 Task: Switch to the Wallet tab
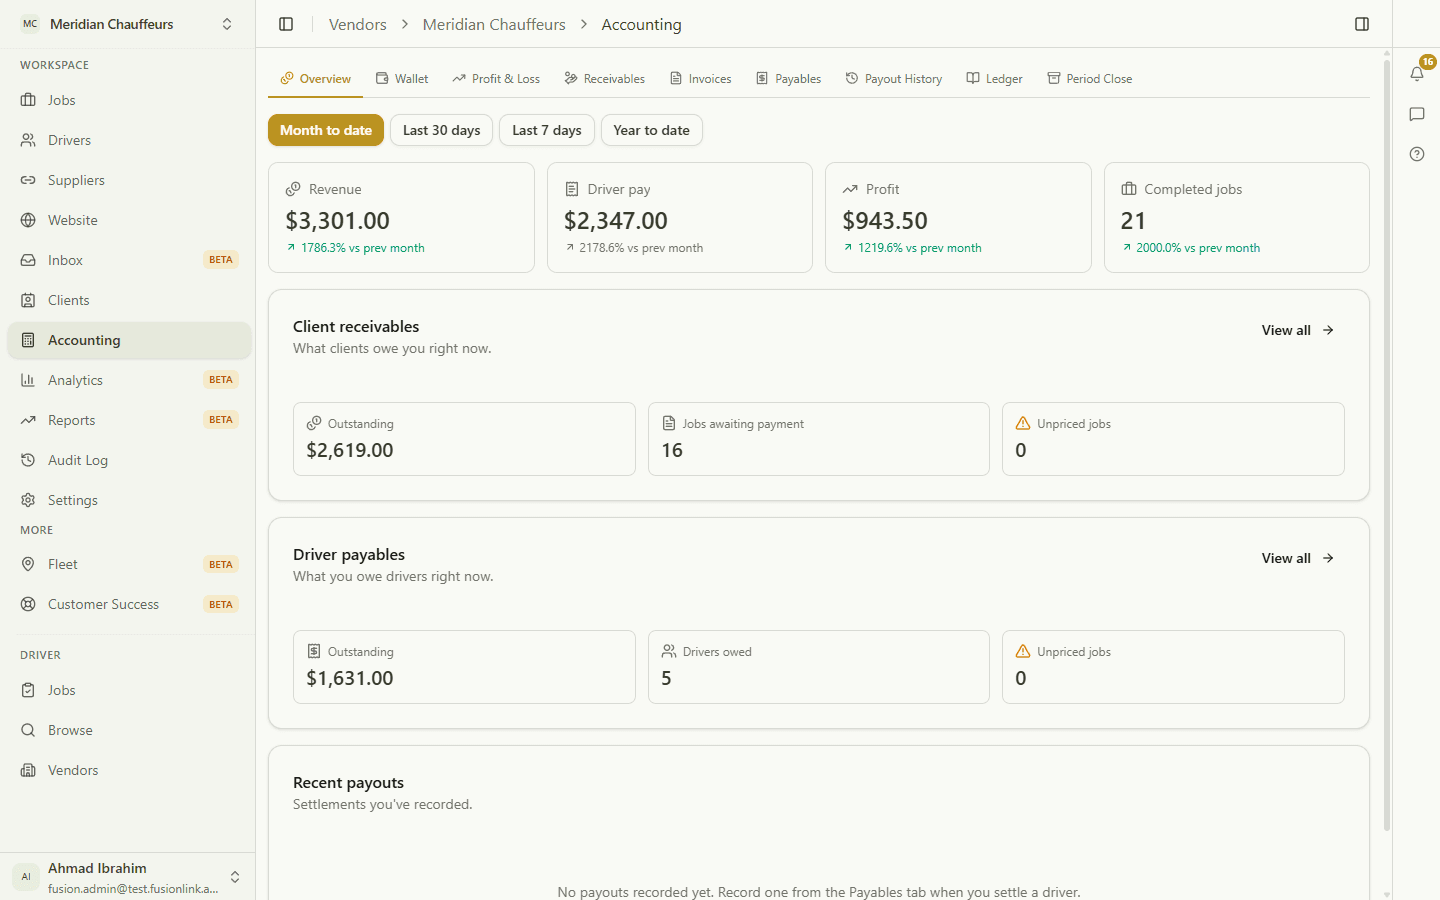tap(402, 79)
